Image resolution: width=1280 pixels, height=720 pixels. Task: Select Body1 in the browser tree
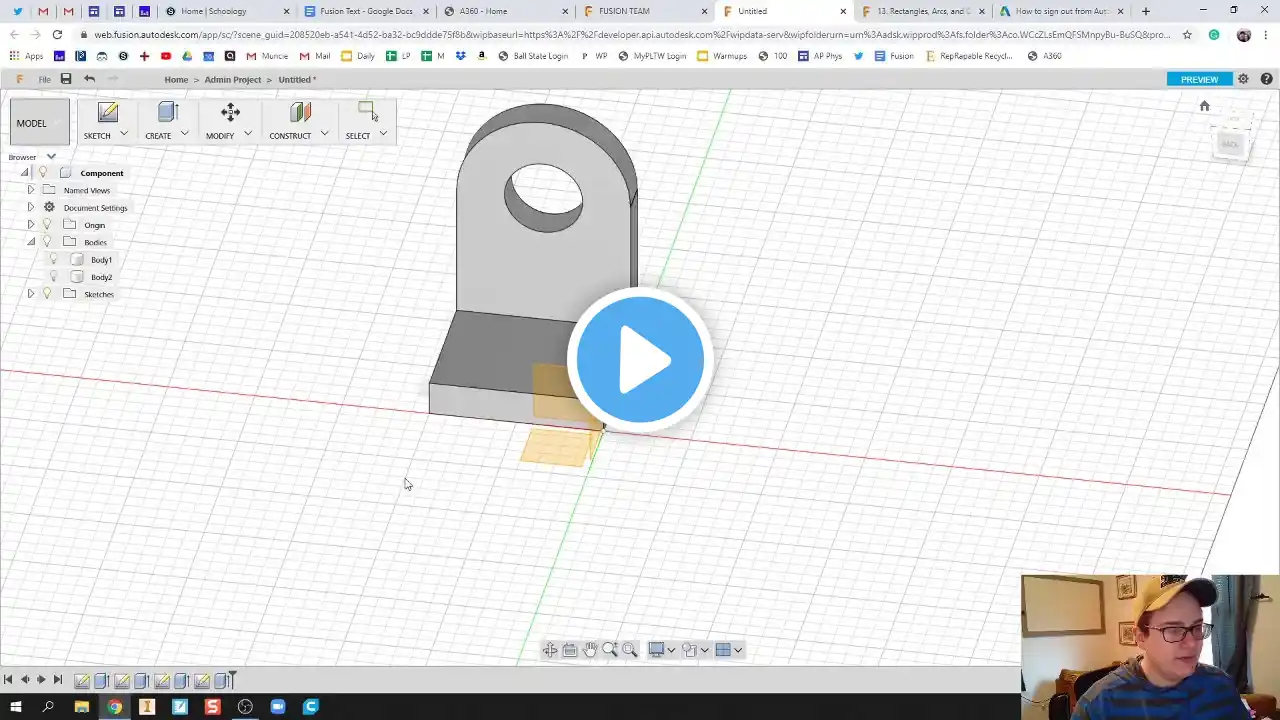(x=101, y=260)
